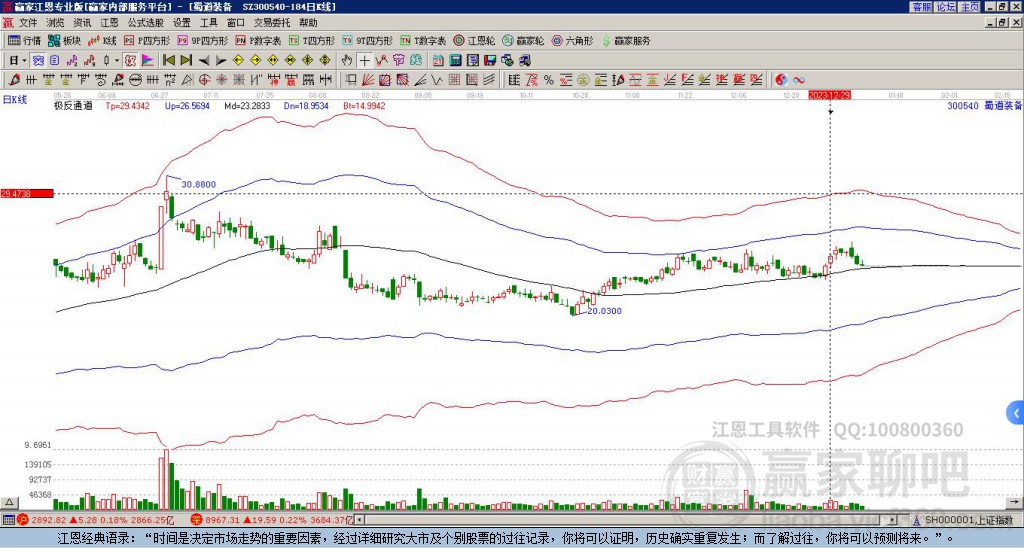Open the 江恩轮 tool
The image size is (1024, 548).
(x=474, y=40)
